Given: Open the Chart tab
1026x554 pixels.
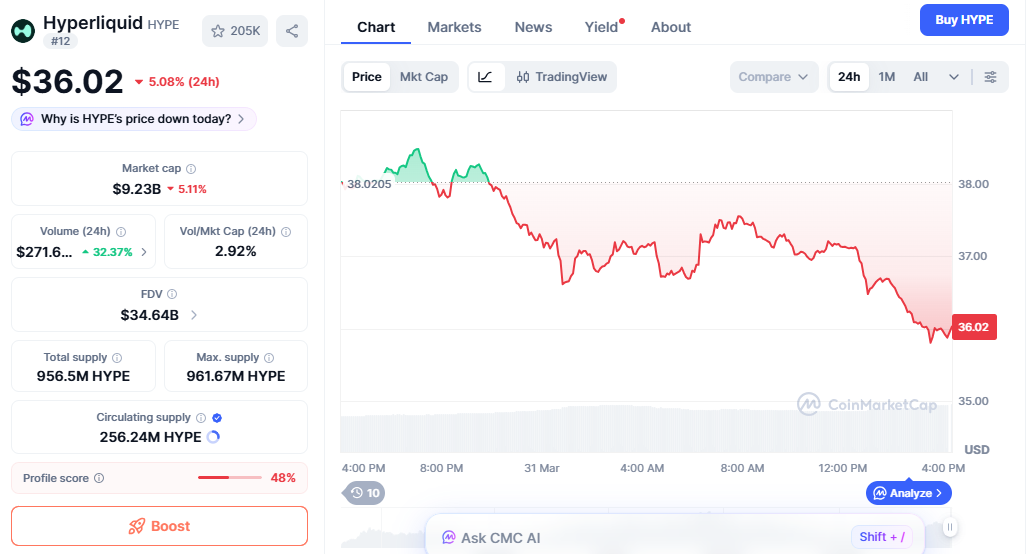Looking at the screenshot, I should [376, 27].
